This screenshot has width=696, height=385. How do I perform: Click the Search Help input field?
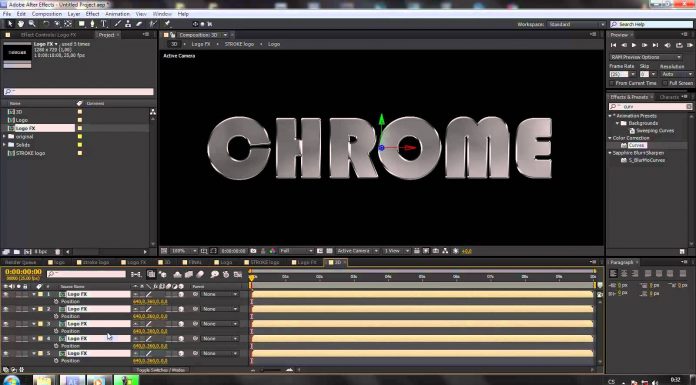(651, 24)
